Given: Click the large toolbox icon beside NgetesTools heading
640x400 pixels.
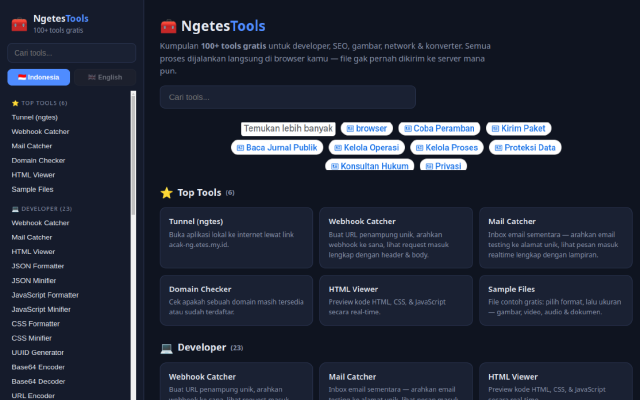Looking at the screenshot, I should coord(168,26).
